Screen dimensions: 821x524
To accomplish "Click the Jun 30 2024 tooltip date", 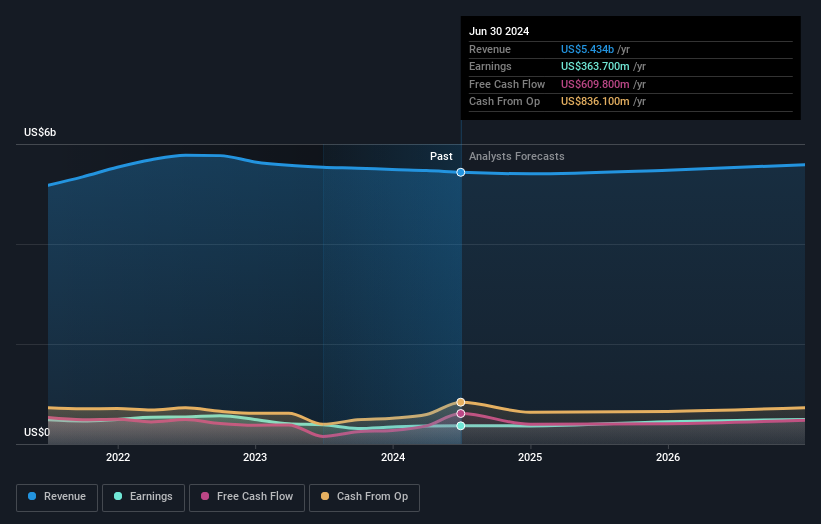I will click(499, 31).
